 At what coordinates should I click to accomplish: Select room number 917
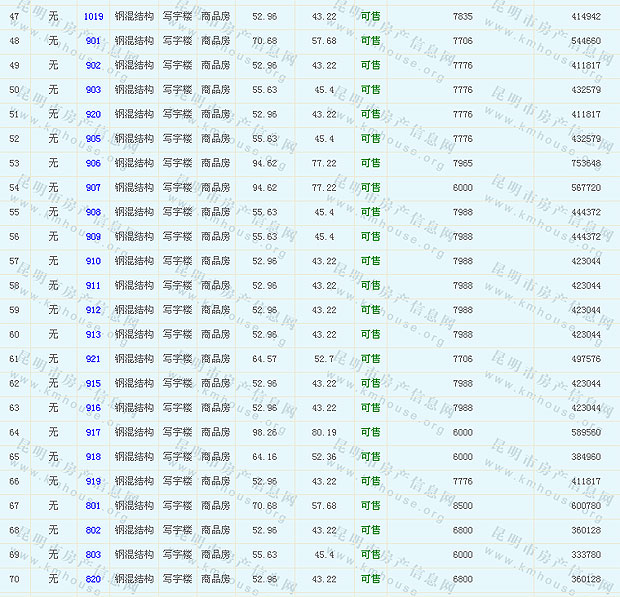pyautogui.click(x=93, y=433)
